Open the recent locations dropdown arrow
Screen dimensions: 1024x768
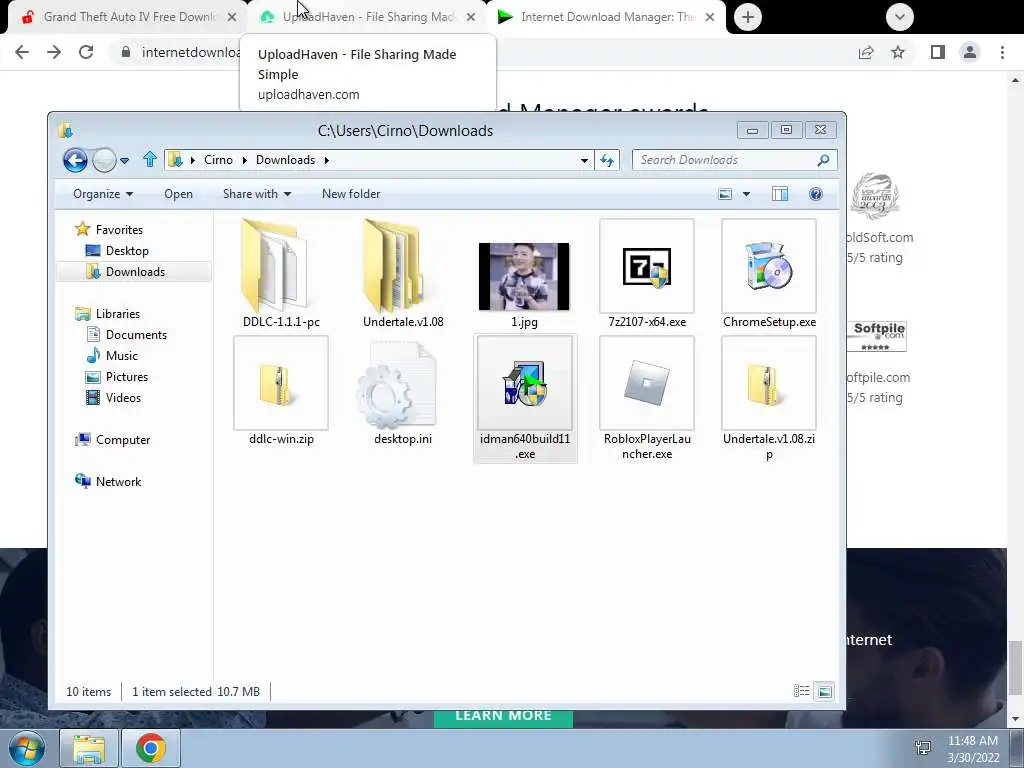pos(124,161)
